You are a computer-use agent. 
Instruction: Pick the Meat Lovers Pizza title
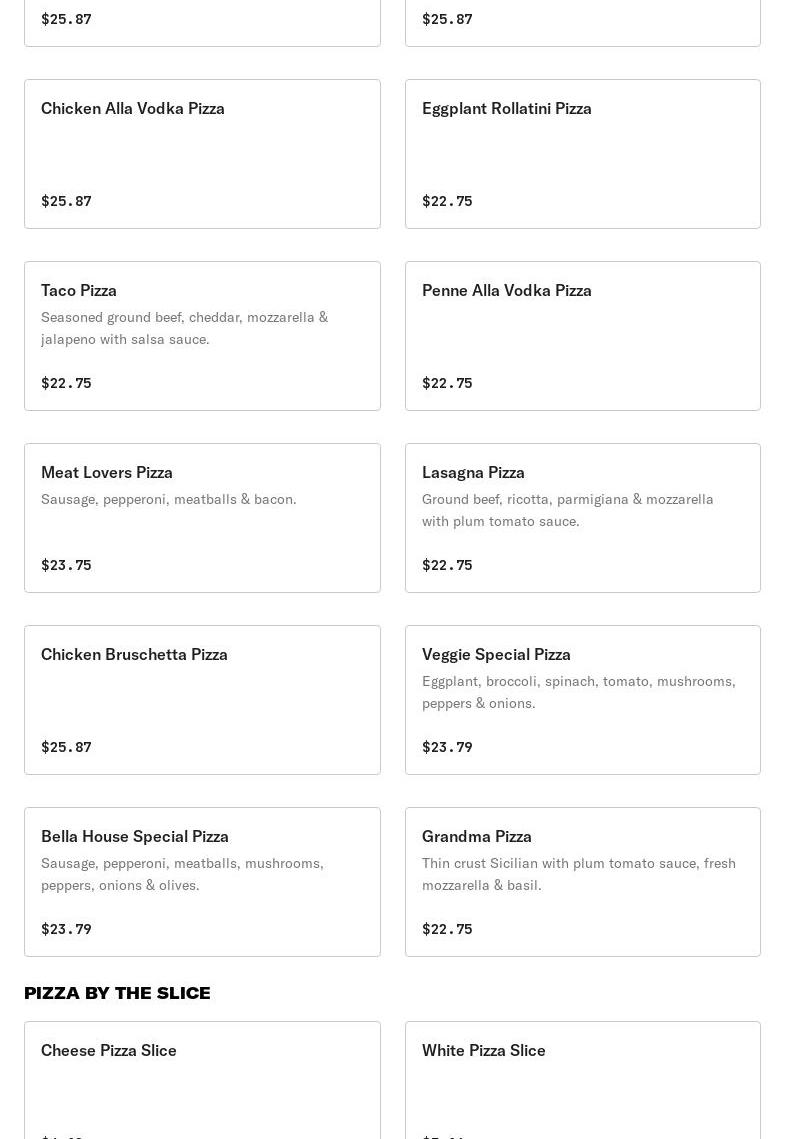(107, 472)
